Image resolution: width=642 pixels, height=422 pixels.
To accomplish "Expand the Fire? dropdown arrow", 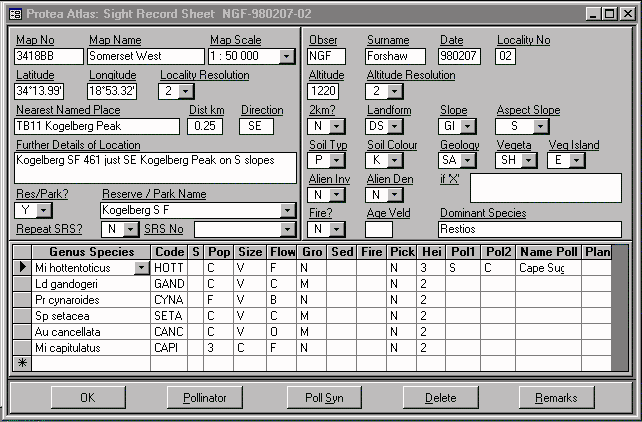I will coord(338,230).
